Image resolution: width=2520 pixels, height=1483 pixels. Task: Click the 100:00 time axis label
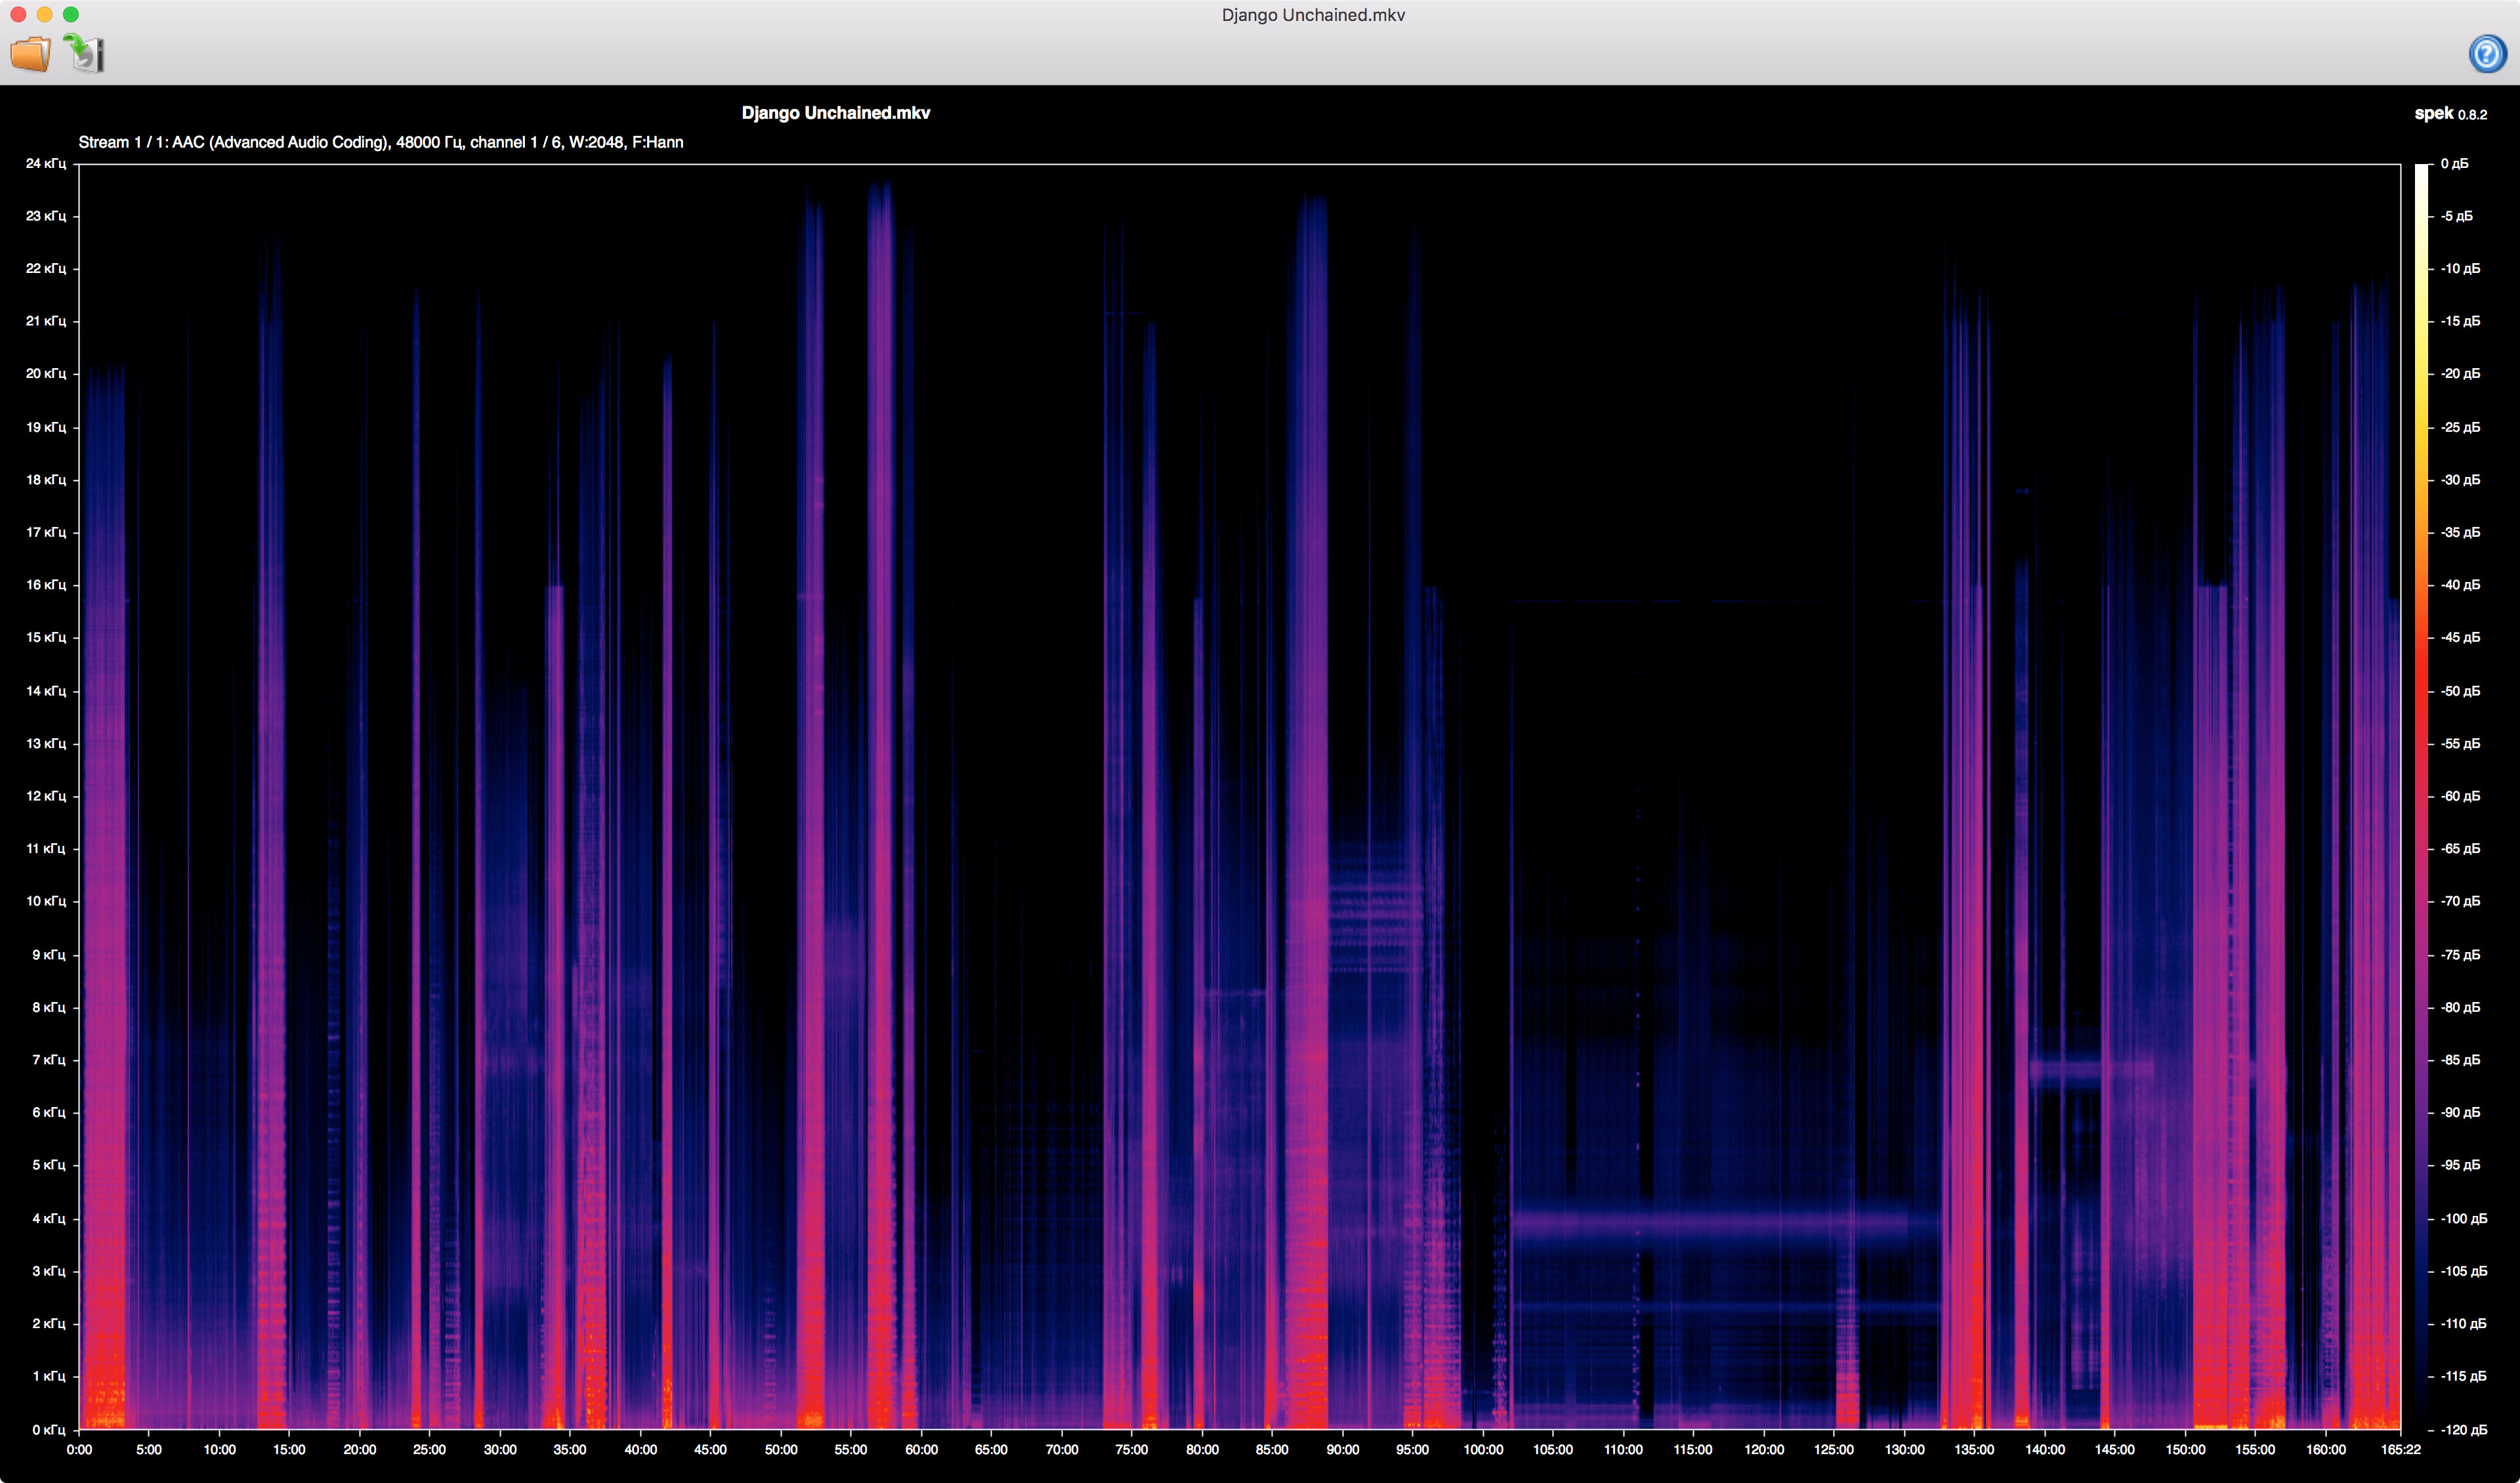(x=1483, y=1449)
